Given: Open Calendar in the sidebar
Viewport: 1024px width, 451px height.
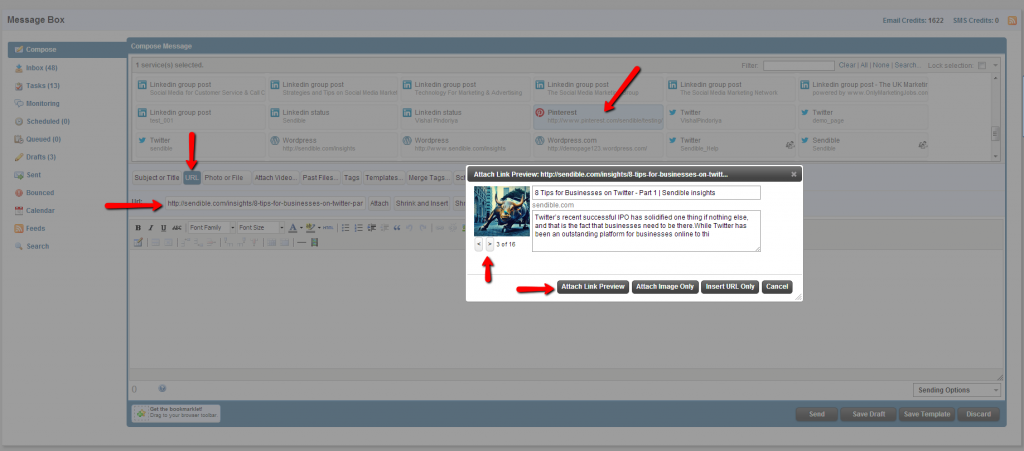Looking at the screenshot, I should click(x=40, y=210).
